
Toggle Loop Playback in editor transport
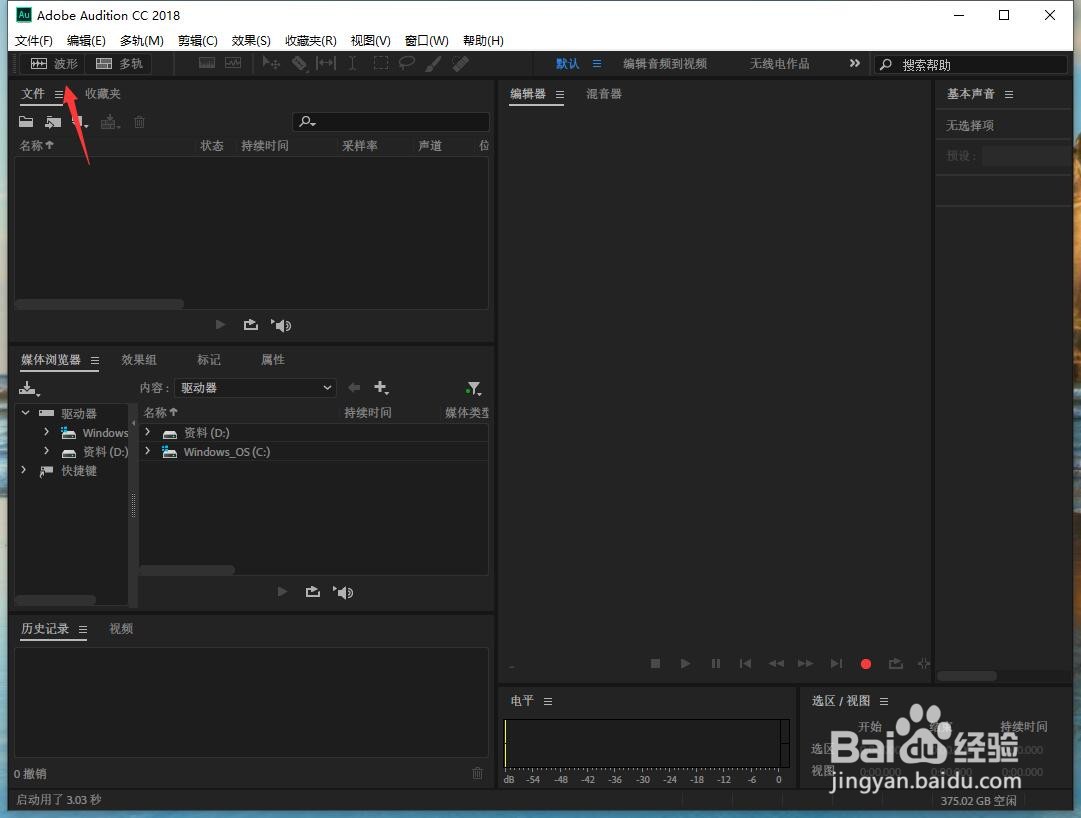coord(896,664)
